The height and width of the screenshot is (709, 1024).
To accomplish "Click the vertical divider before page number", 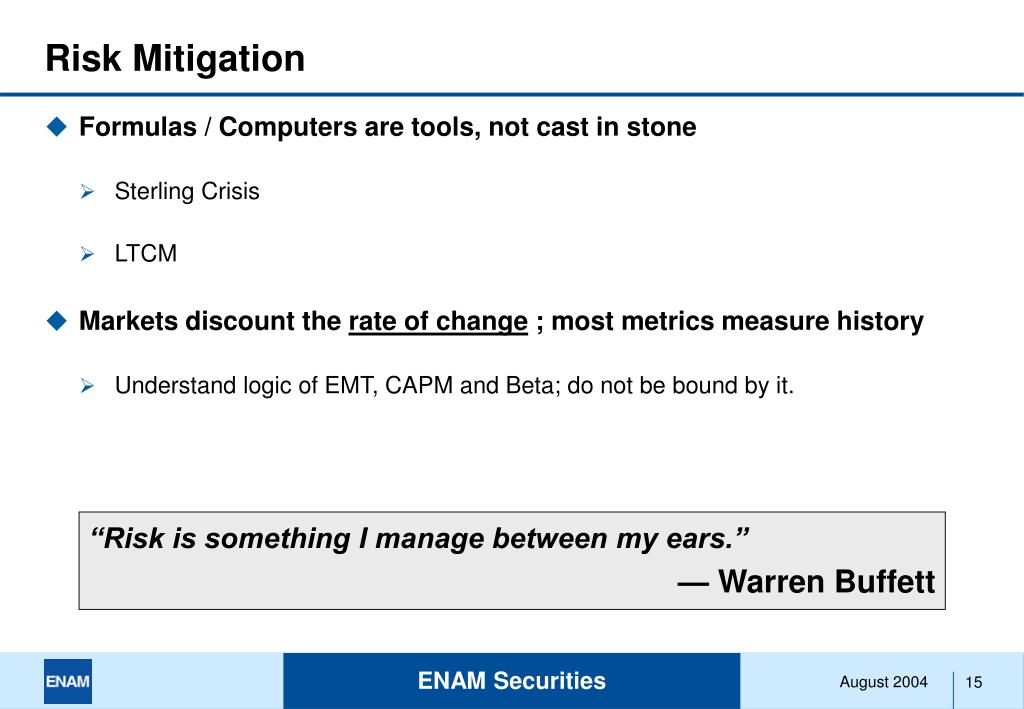I will click(953, 689).
